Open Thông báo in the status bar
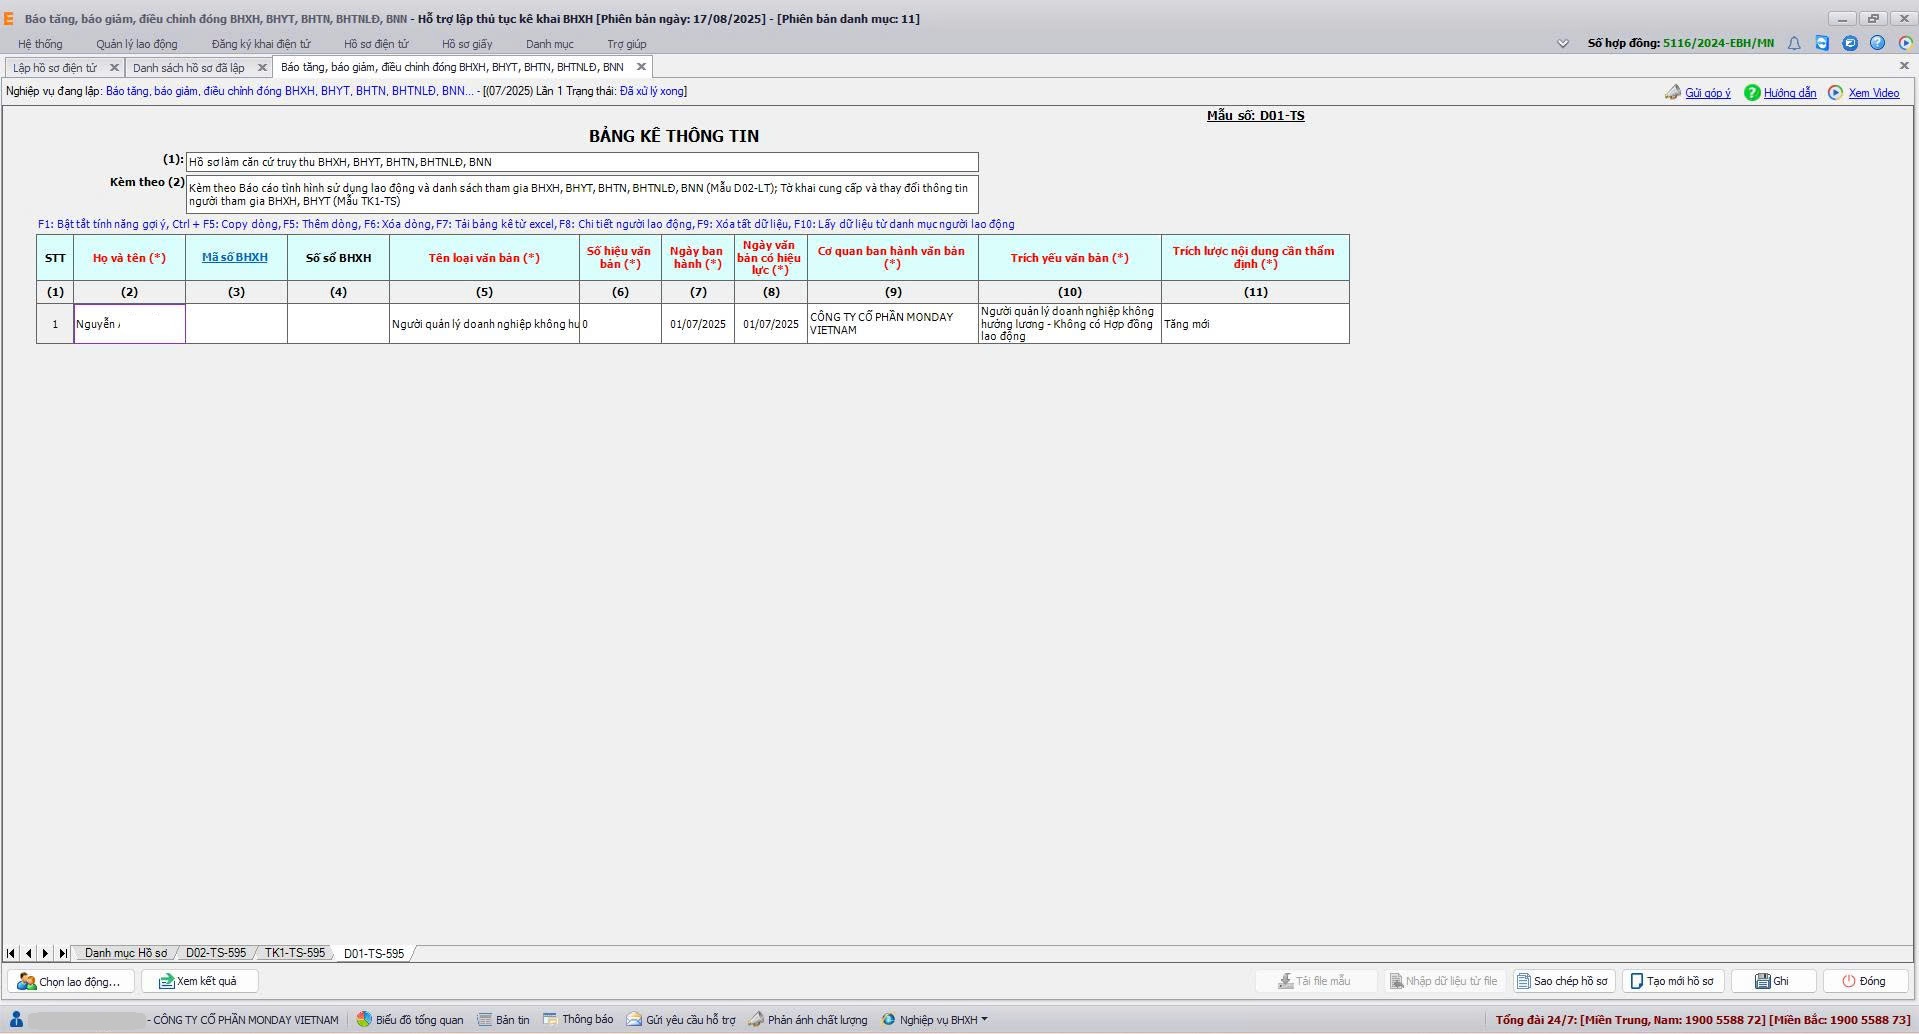Viewport: 1919px width, 1034px height. tap(578, 1019)
